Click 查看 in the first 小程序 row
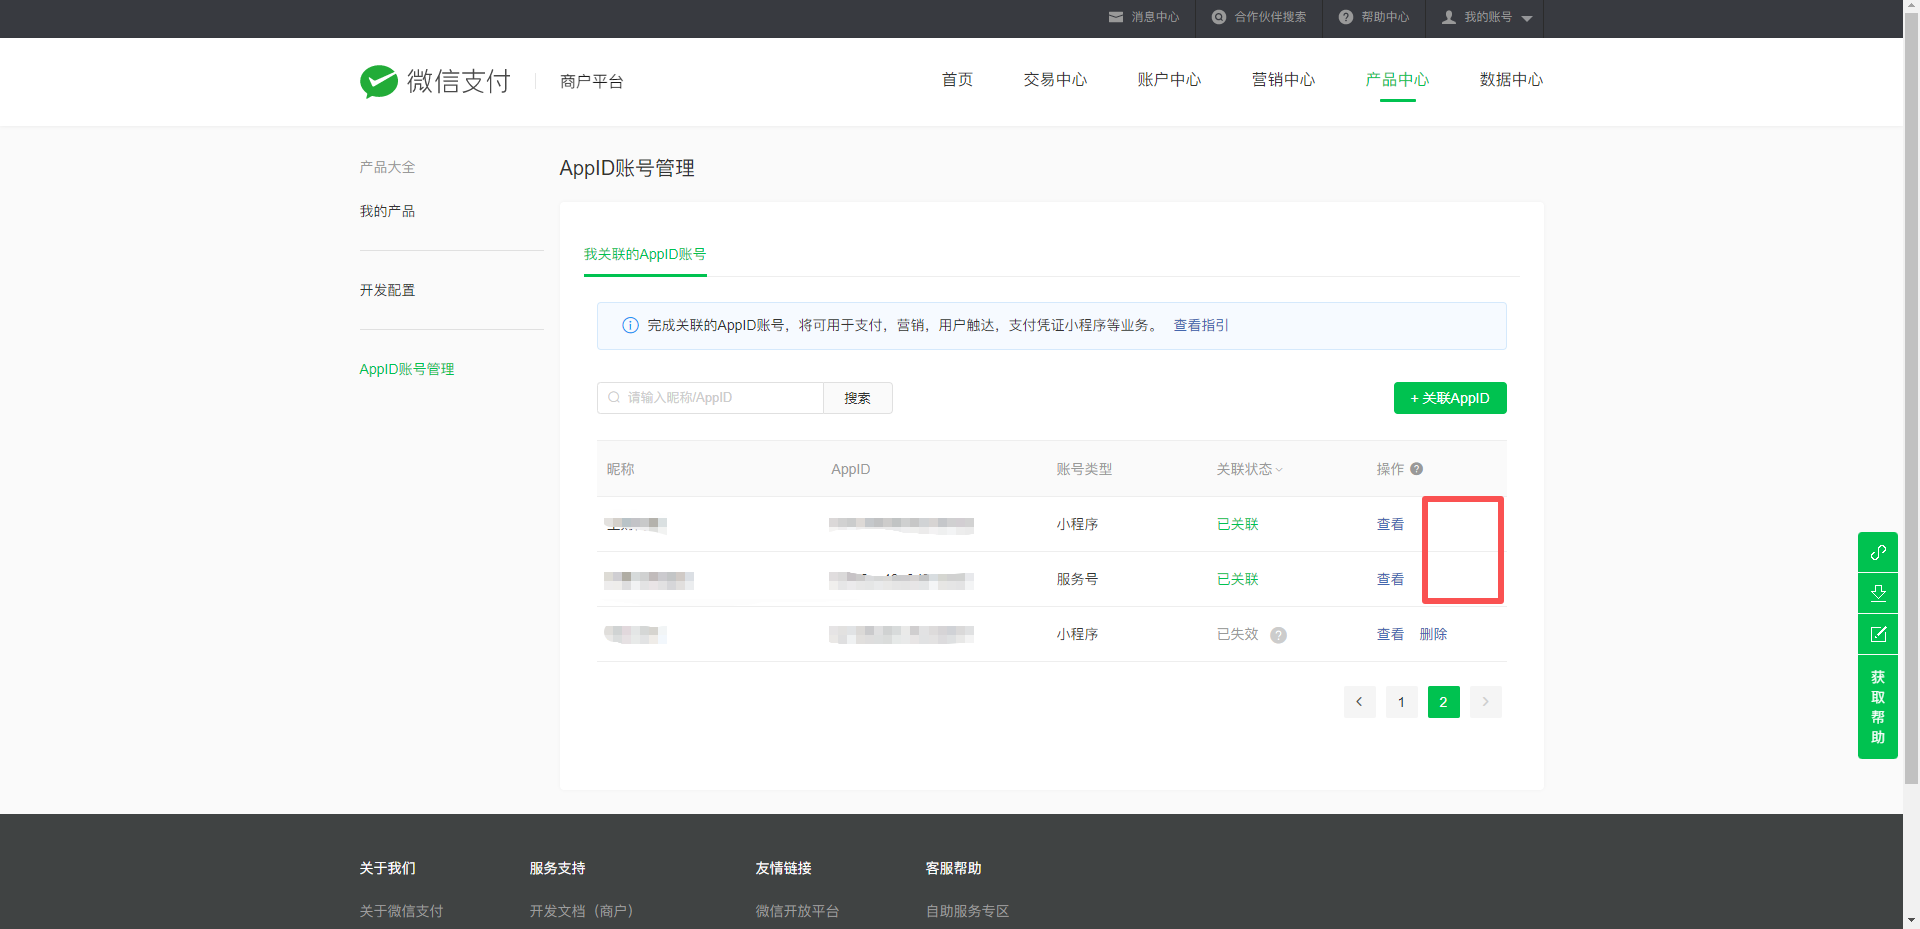The width and height of the screenshot is (1920, 929). pyautogui.click(x=1390, y=524)
